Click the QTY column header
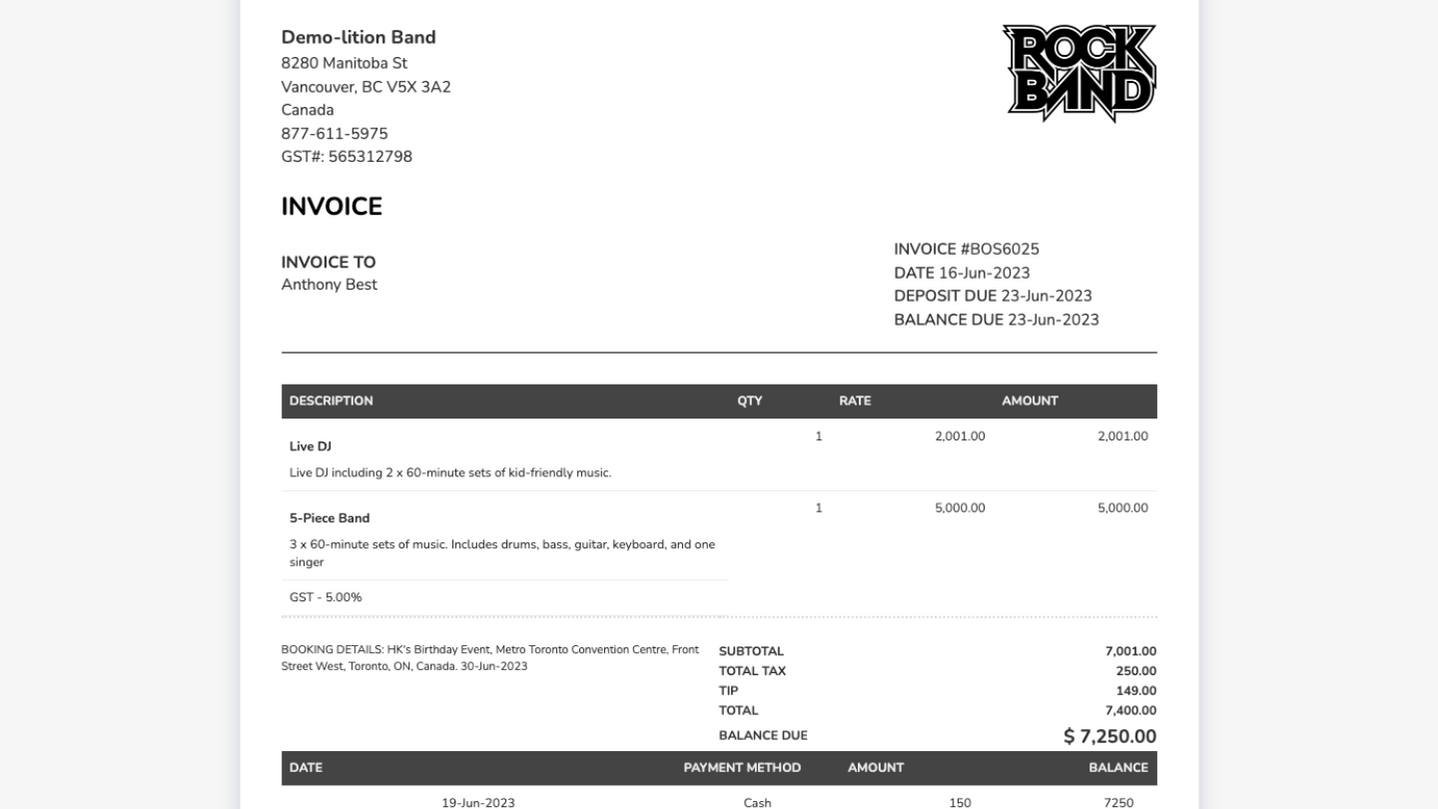 tap(749, 401)
